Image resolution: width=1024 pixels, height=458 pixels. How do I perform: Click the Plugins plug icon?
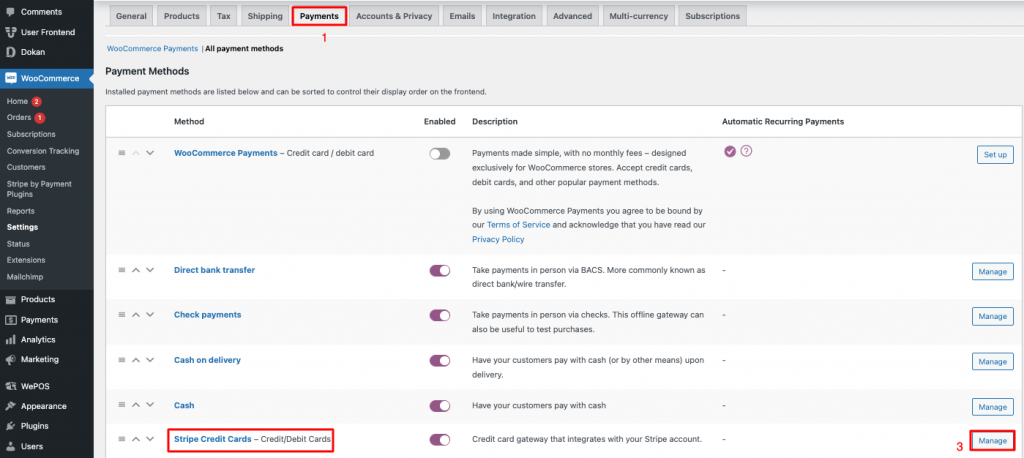click(10, 426)
